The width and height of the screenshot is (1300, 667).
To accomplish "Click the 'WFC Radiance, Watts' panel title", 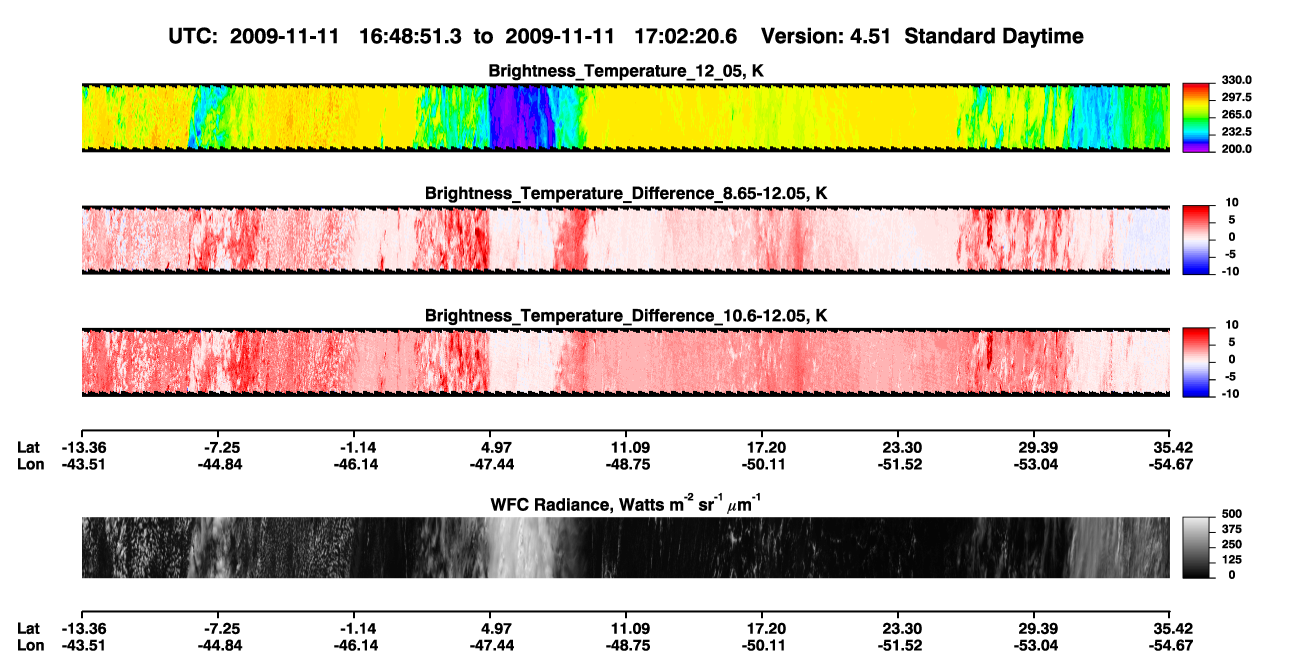I will (x=626, y=503).
